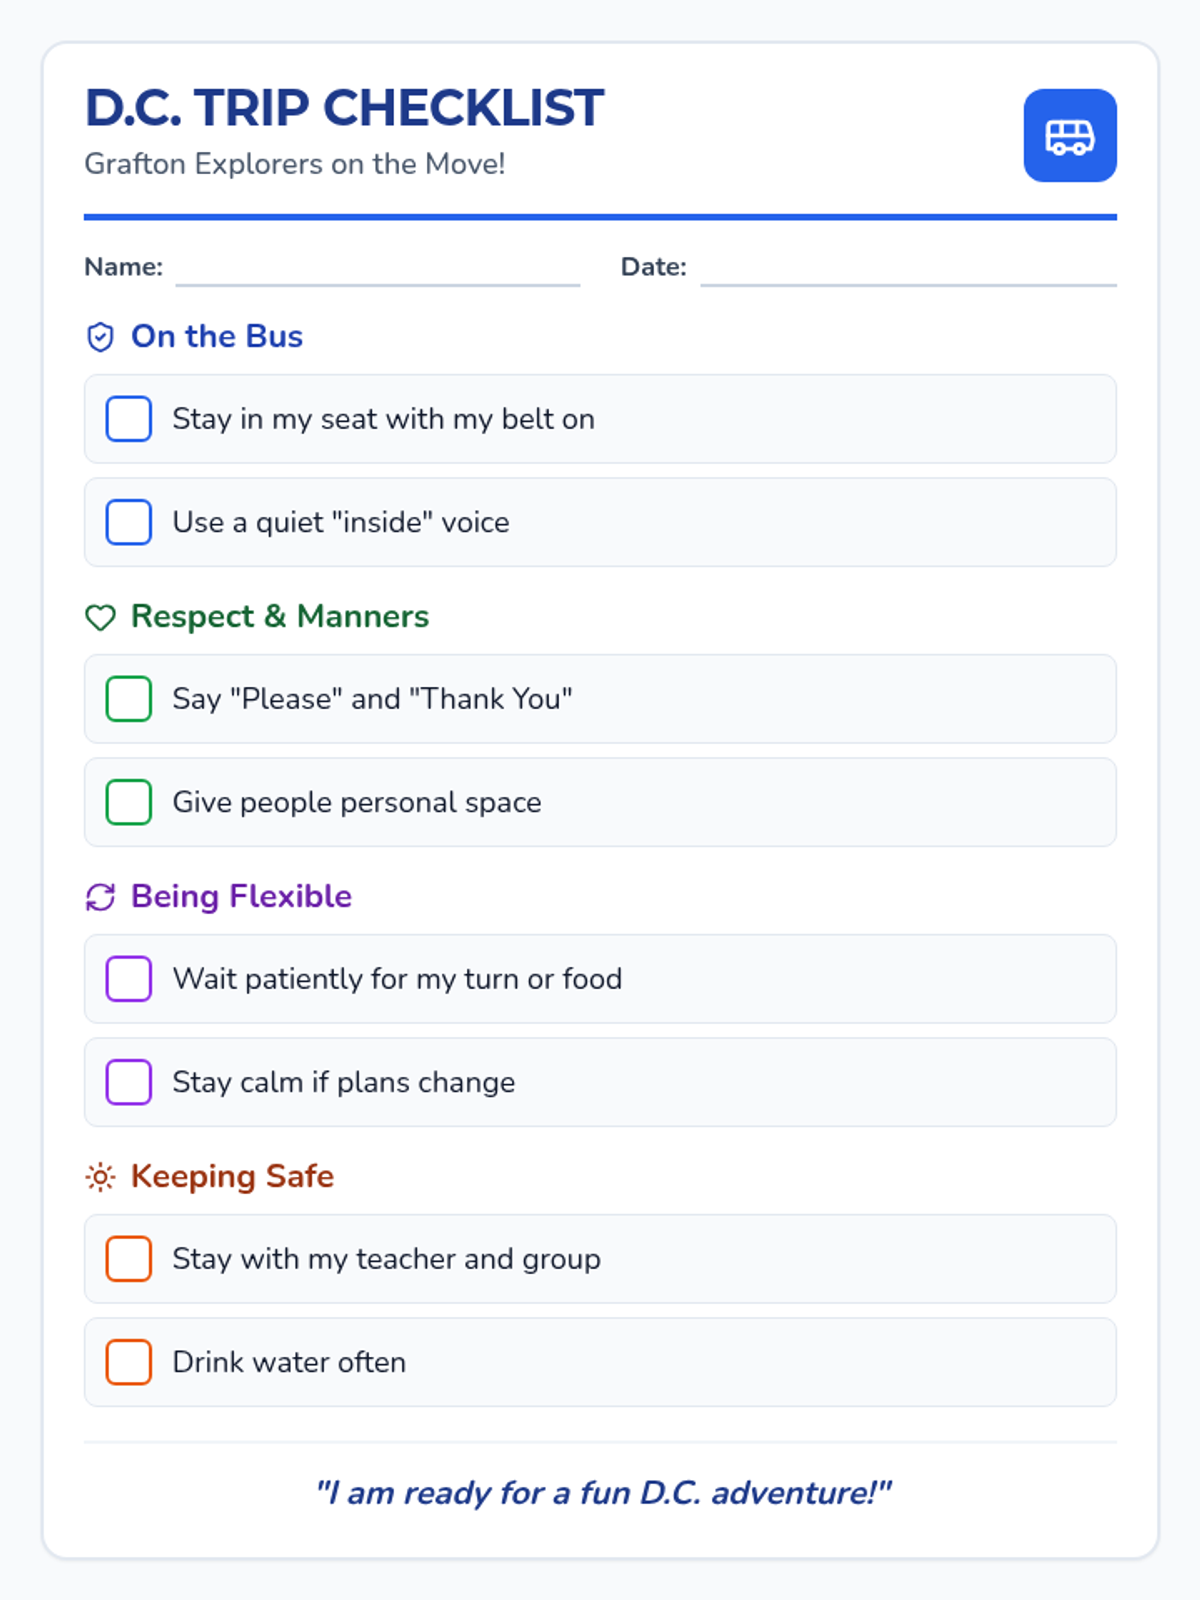Click the refresh arrows icon beside Being Flexible
The width and height of the screenshot is (1200, 1600).
[x=100, y=898]
